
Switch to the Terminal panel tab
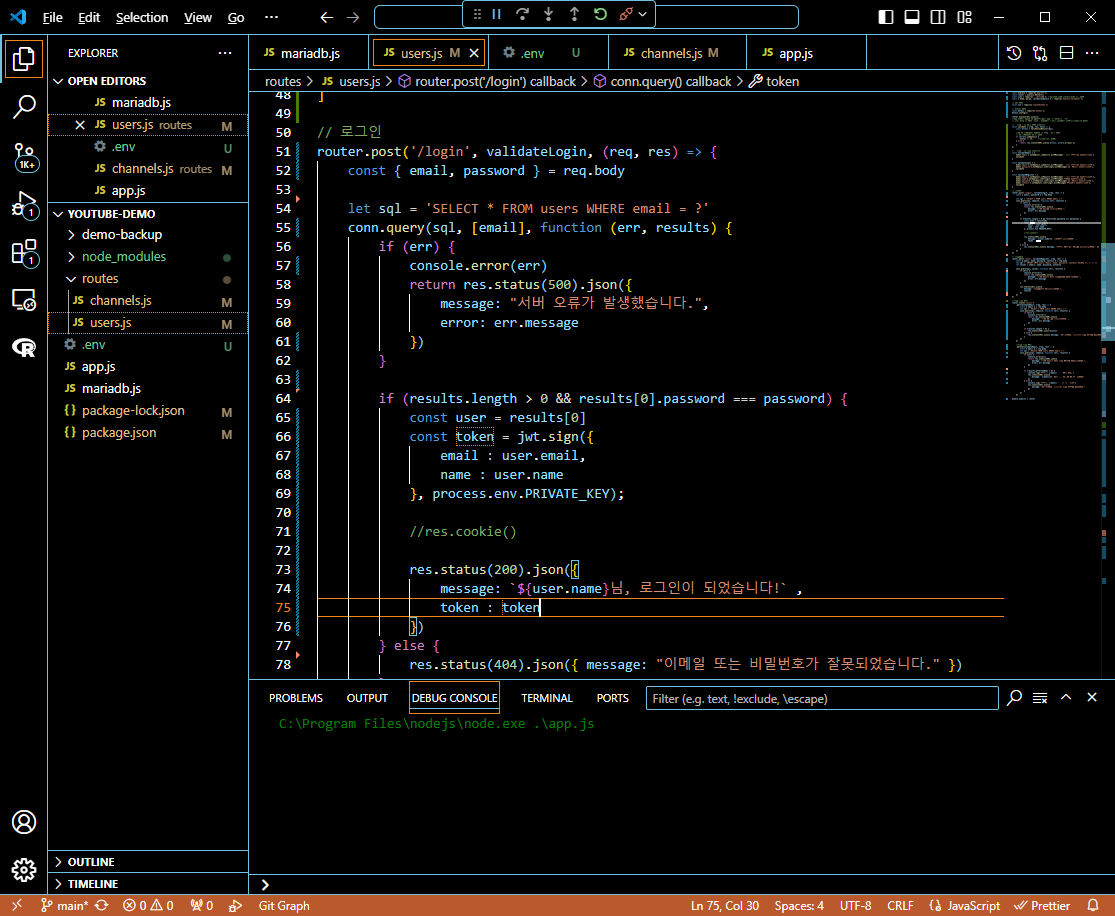[547, 698]
